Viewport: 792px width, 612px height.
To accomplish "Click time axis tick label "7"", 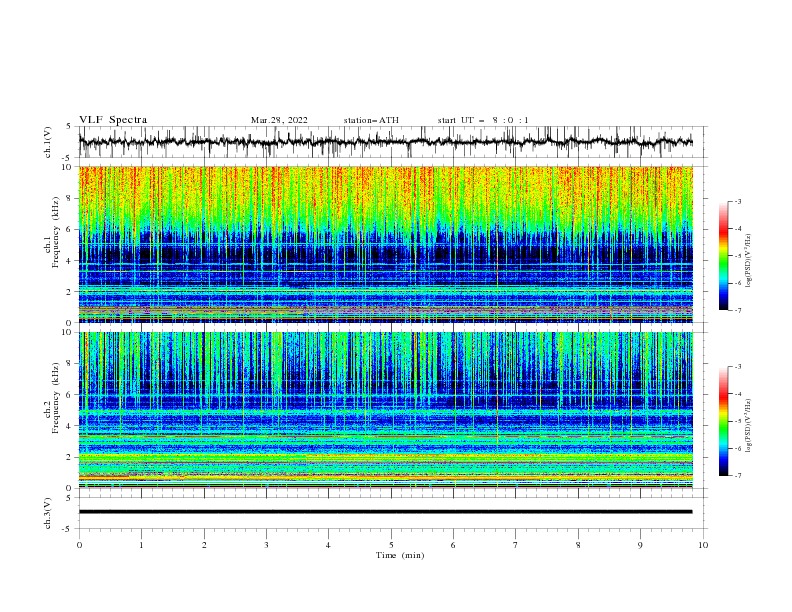I will coord(516,545).
